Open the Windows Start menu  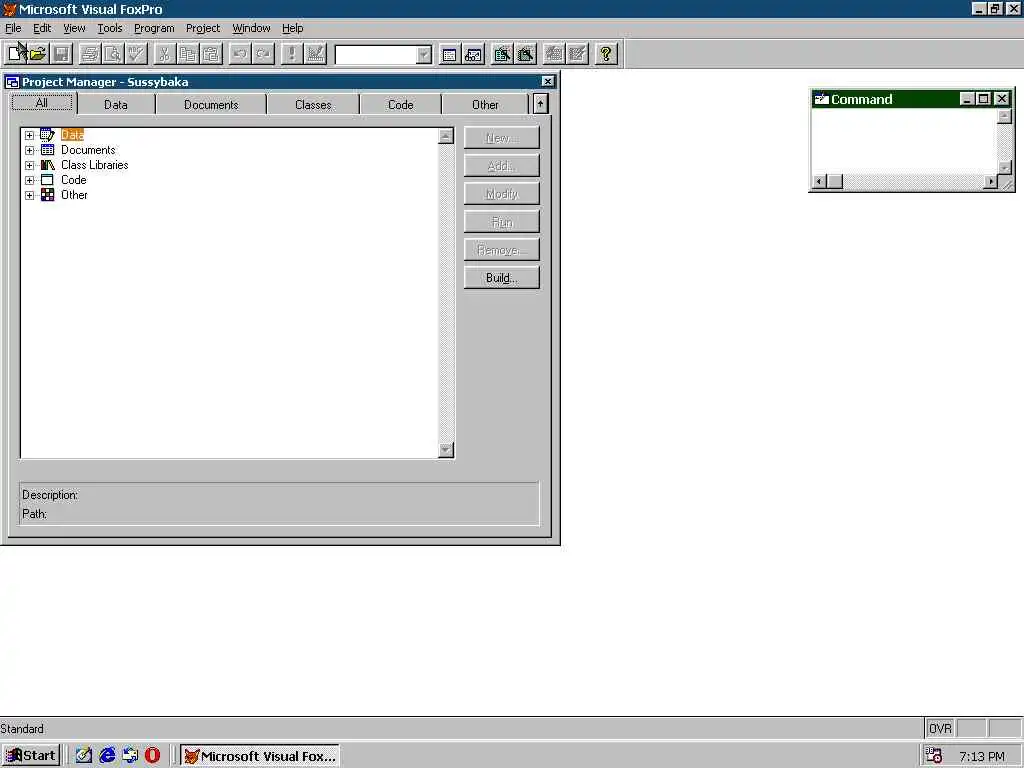click(31, 756)
